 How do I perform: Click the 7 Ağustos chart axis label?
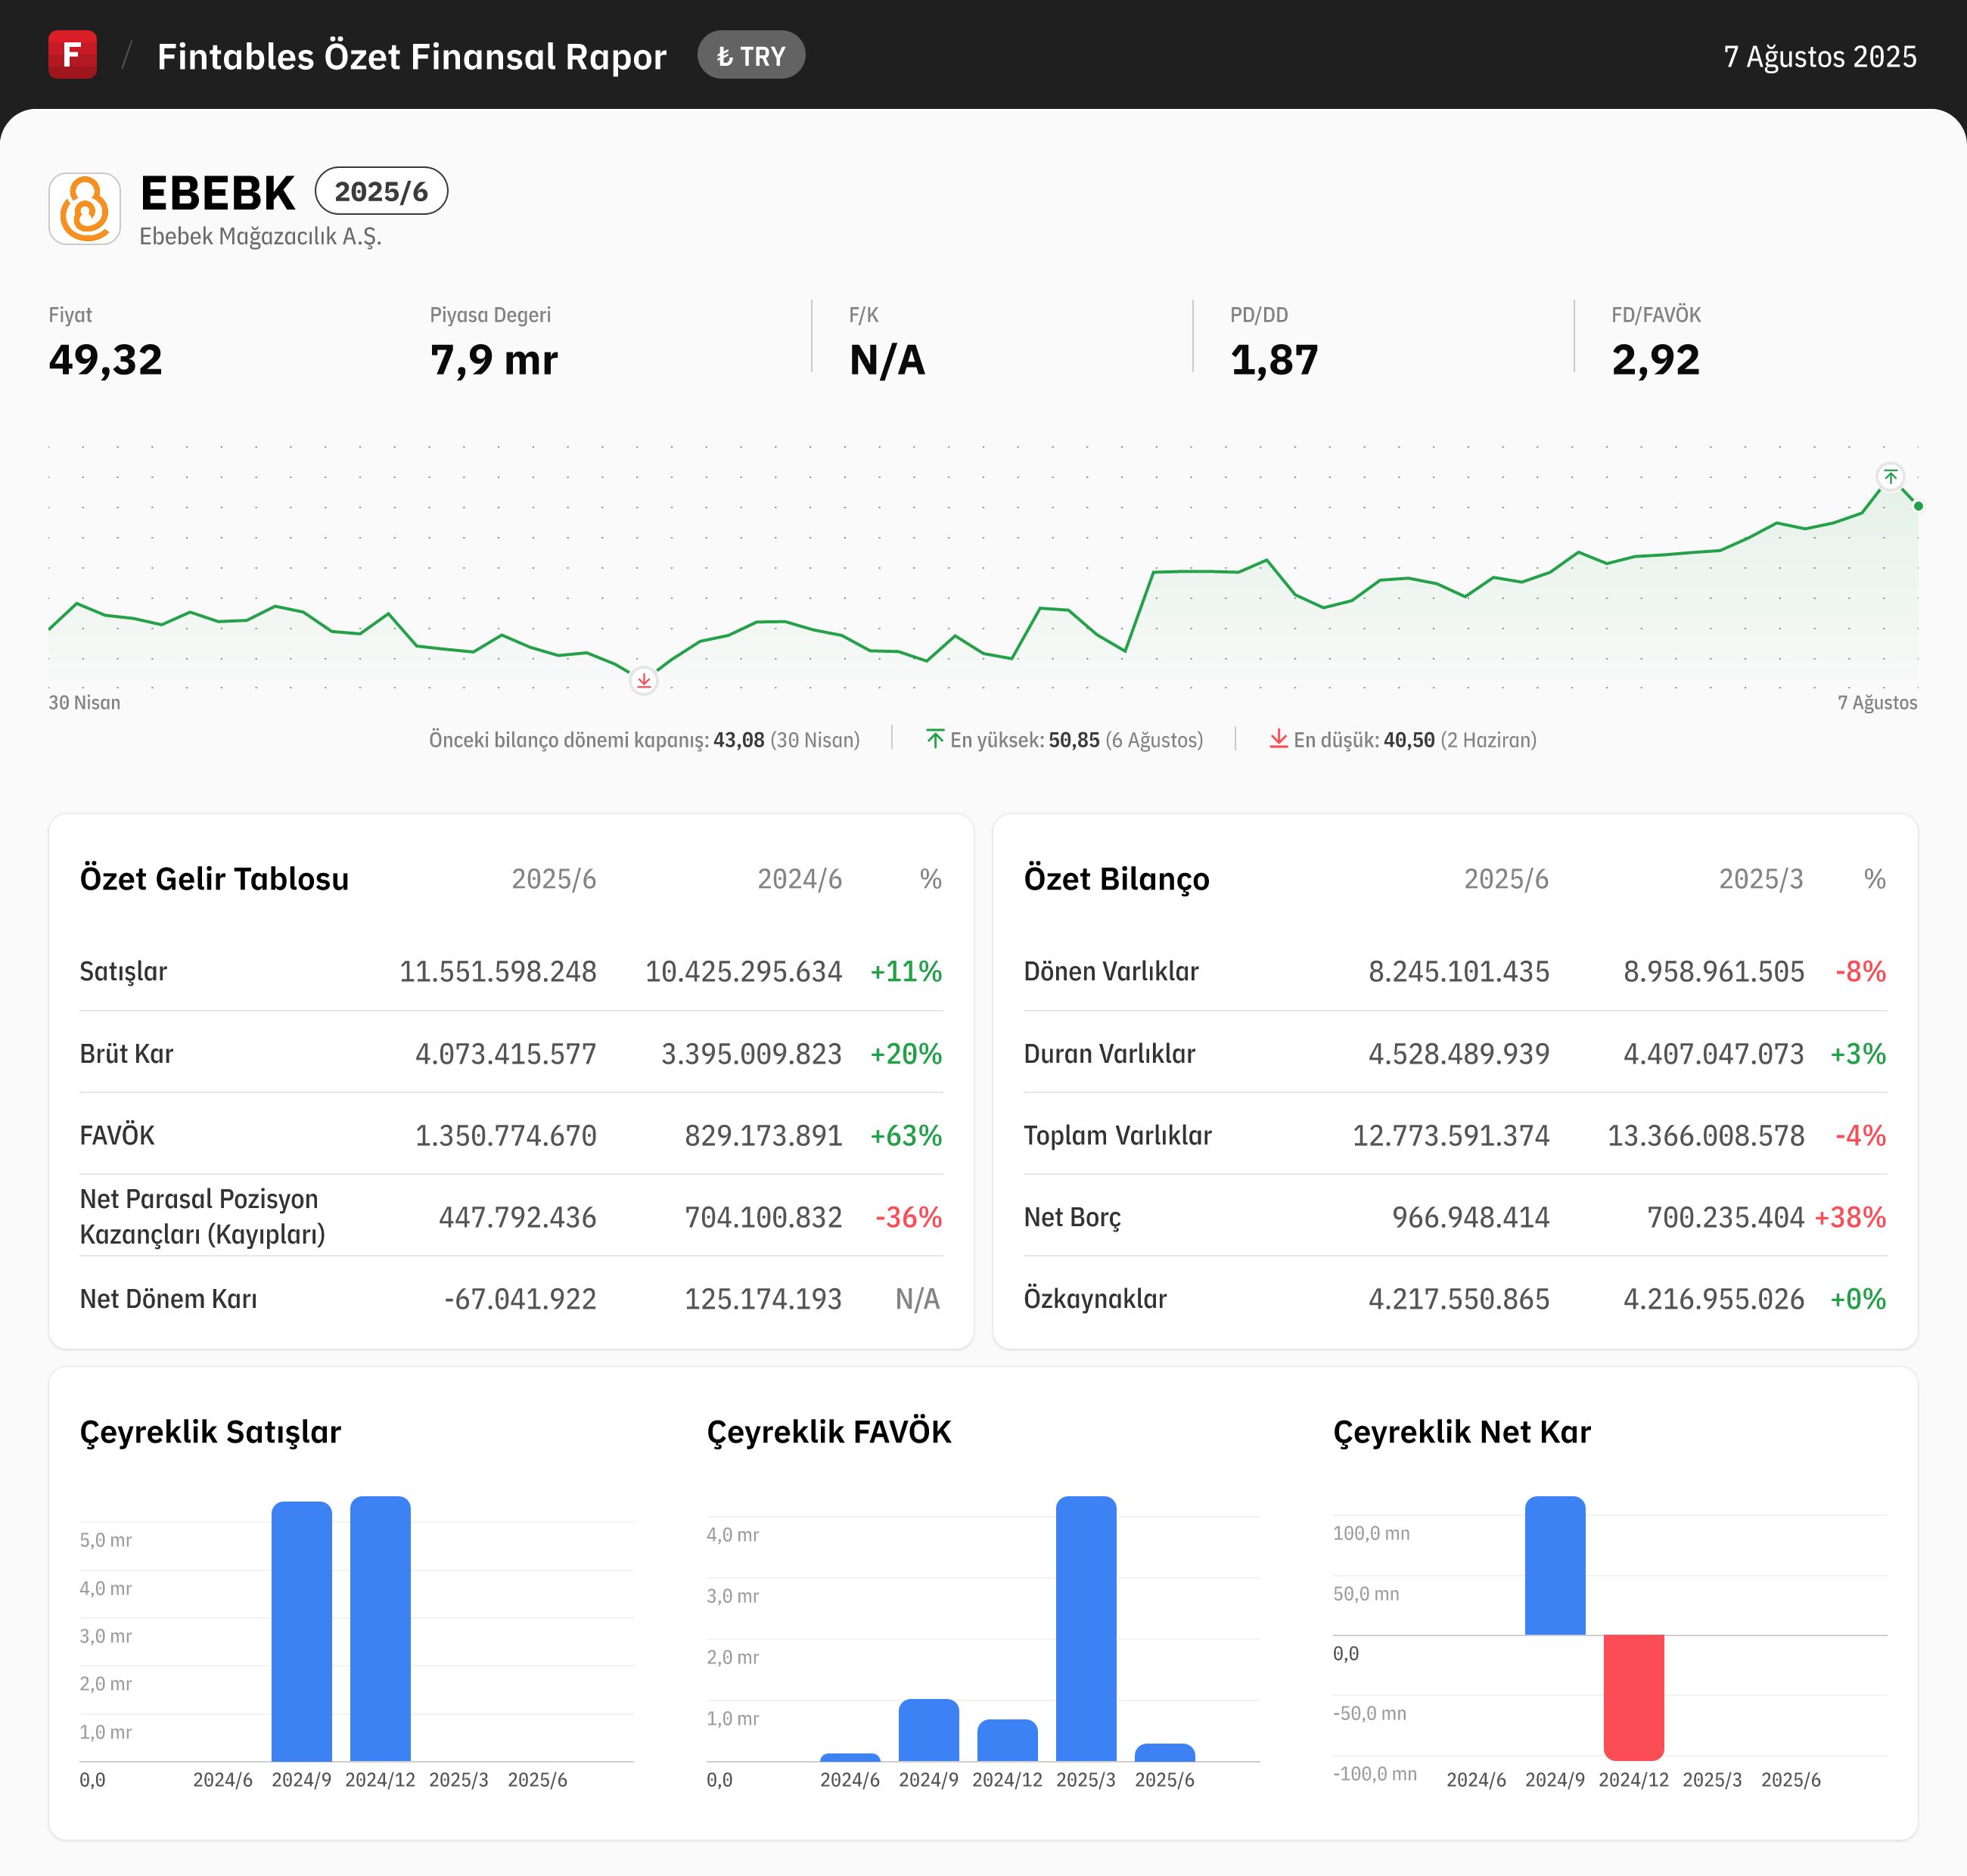(x=1877, y=702)
